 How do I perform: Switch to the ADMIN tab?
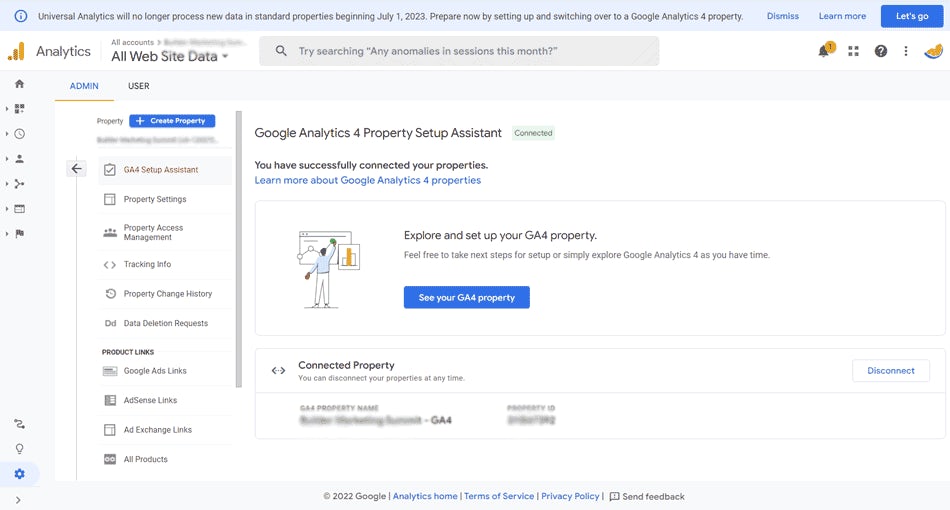(x=84, y=86)
